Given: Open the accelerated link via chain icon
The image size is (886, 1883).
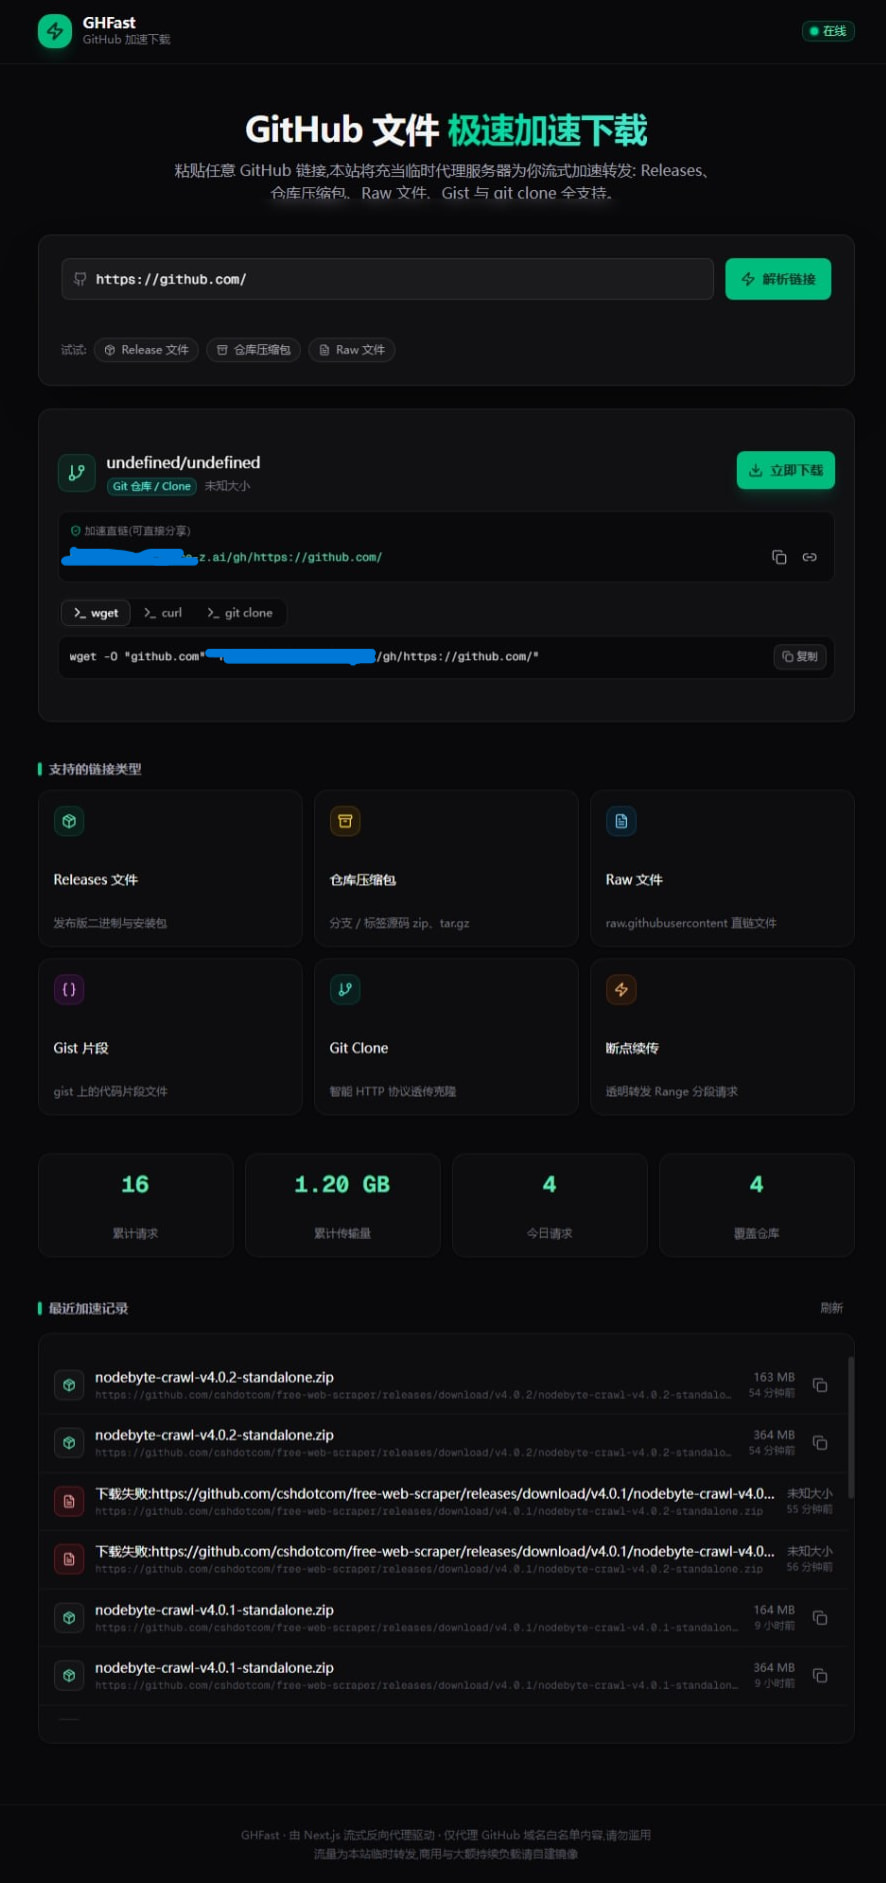Looking at the screenshot, I should point(809,557).
